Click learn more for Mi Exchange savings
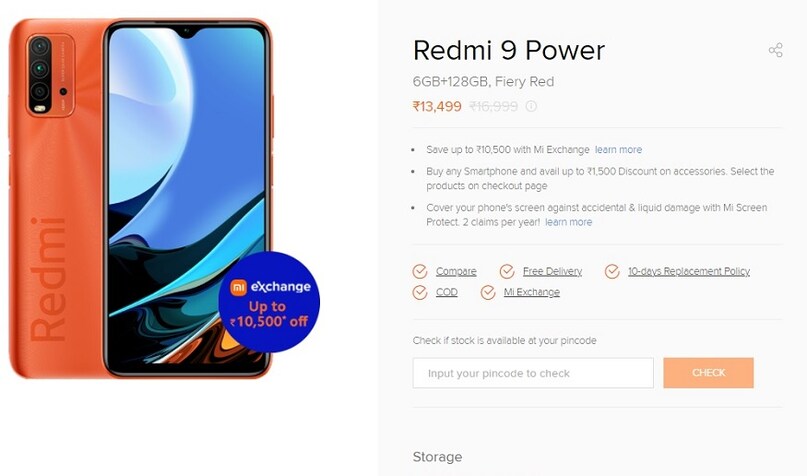The height and width of the screenshot is (476, 807). pos(618,150)
